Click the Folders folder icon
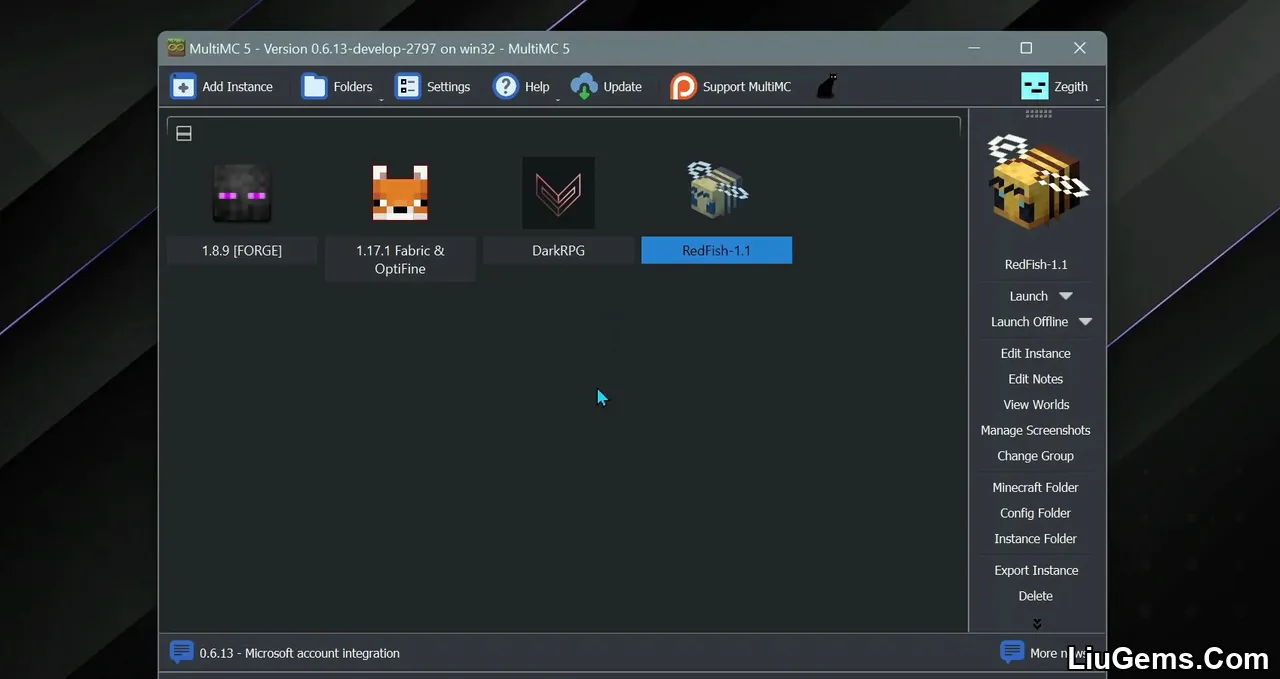Image resolution: width=1280 pixels, height=679 pixels. [314, 87]
